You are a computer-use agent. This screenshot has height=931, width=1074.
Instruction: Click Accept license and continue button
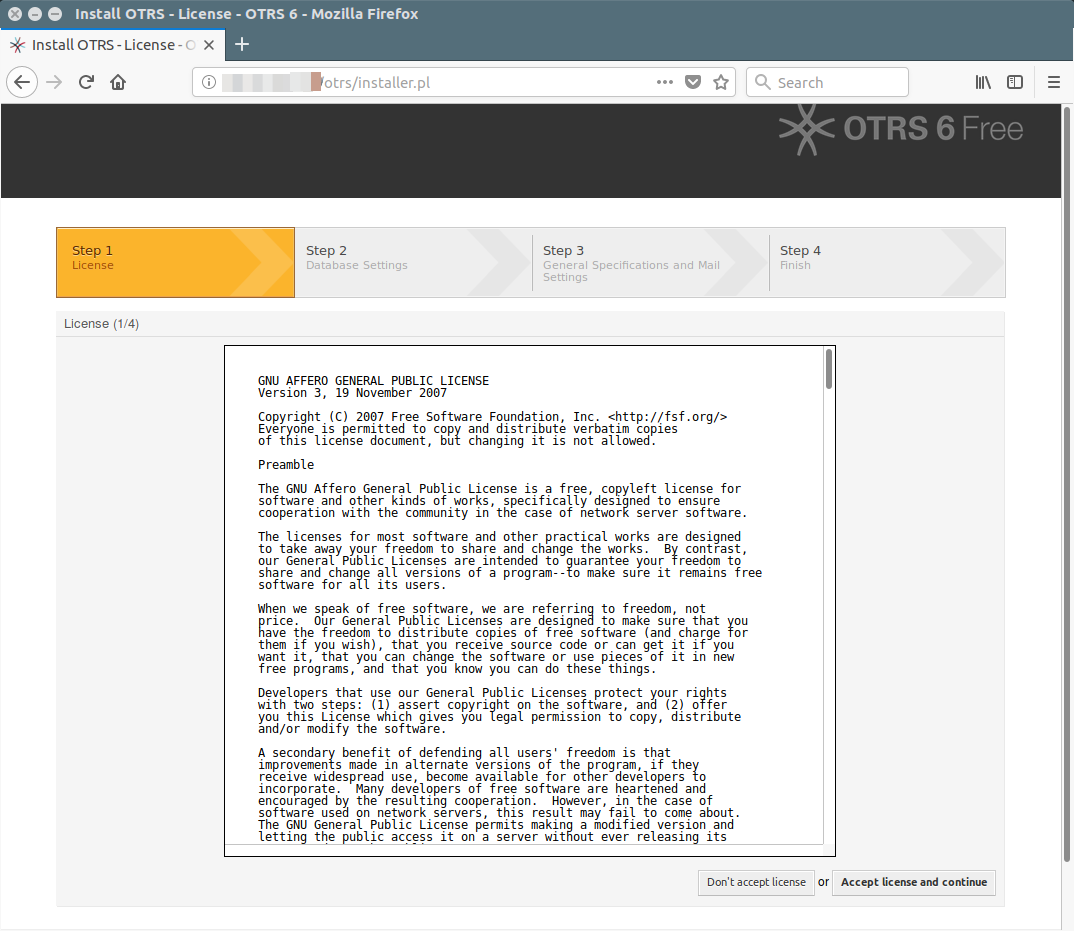click(x=914, y=882)
